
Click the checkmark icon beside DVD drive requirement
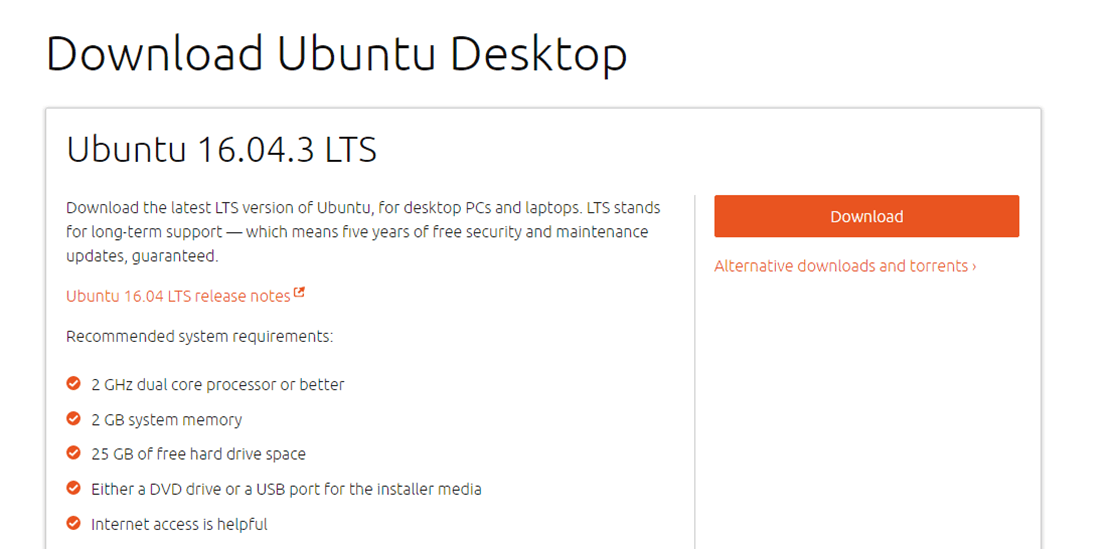click(x=73, y=489)
